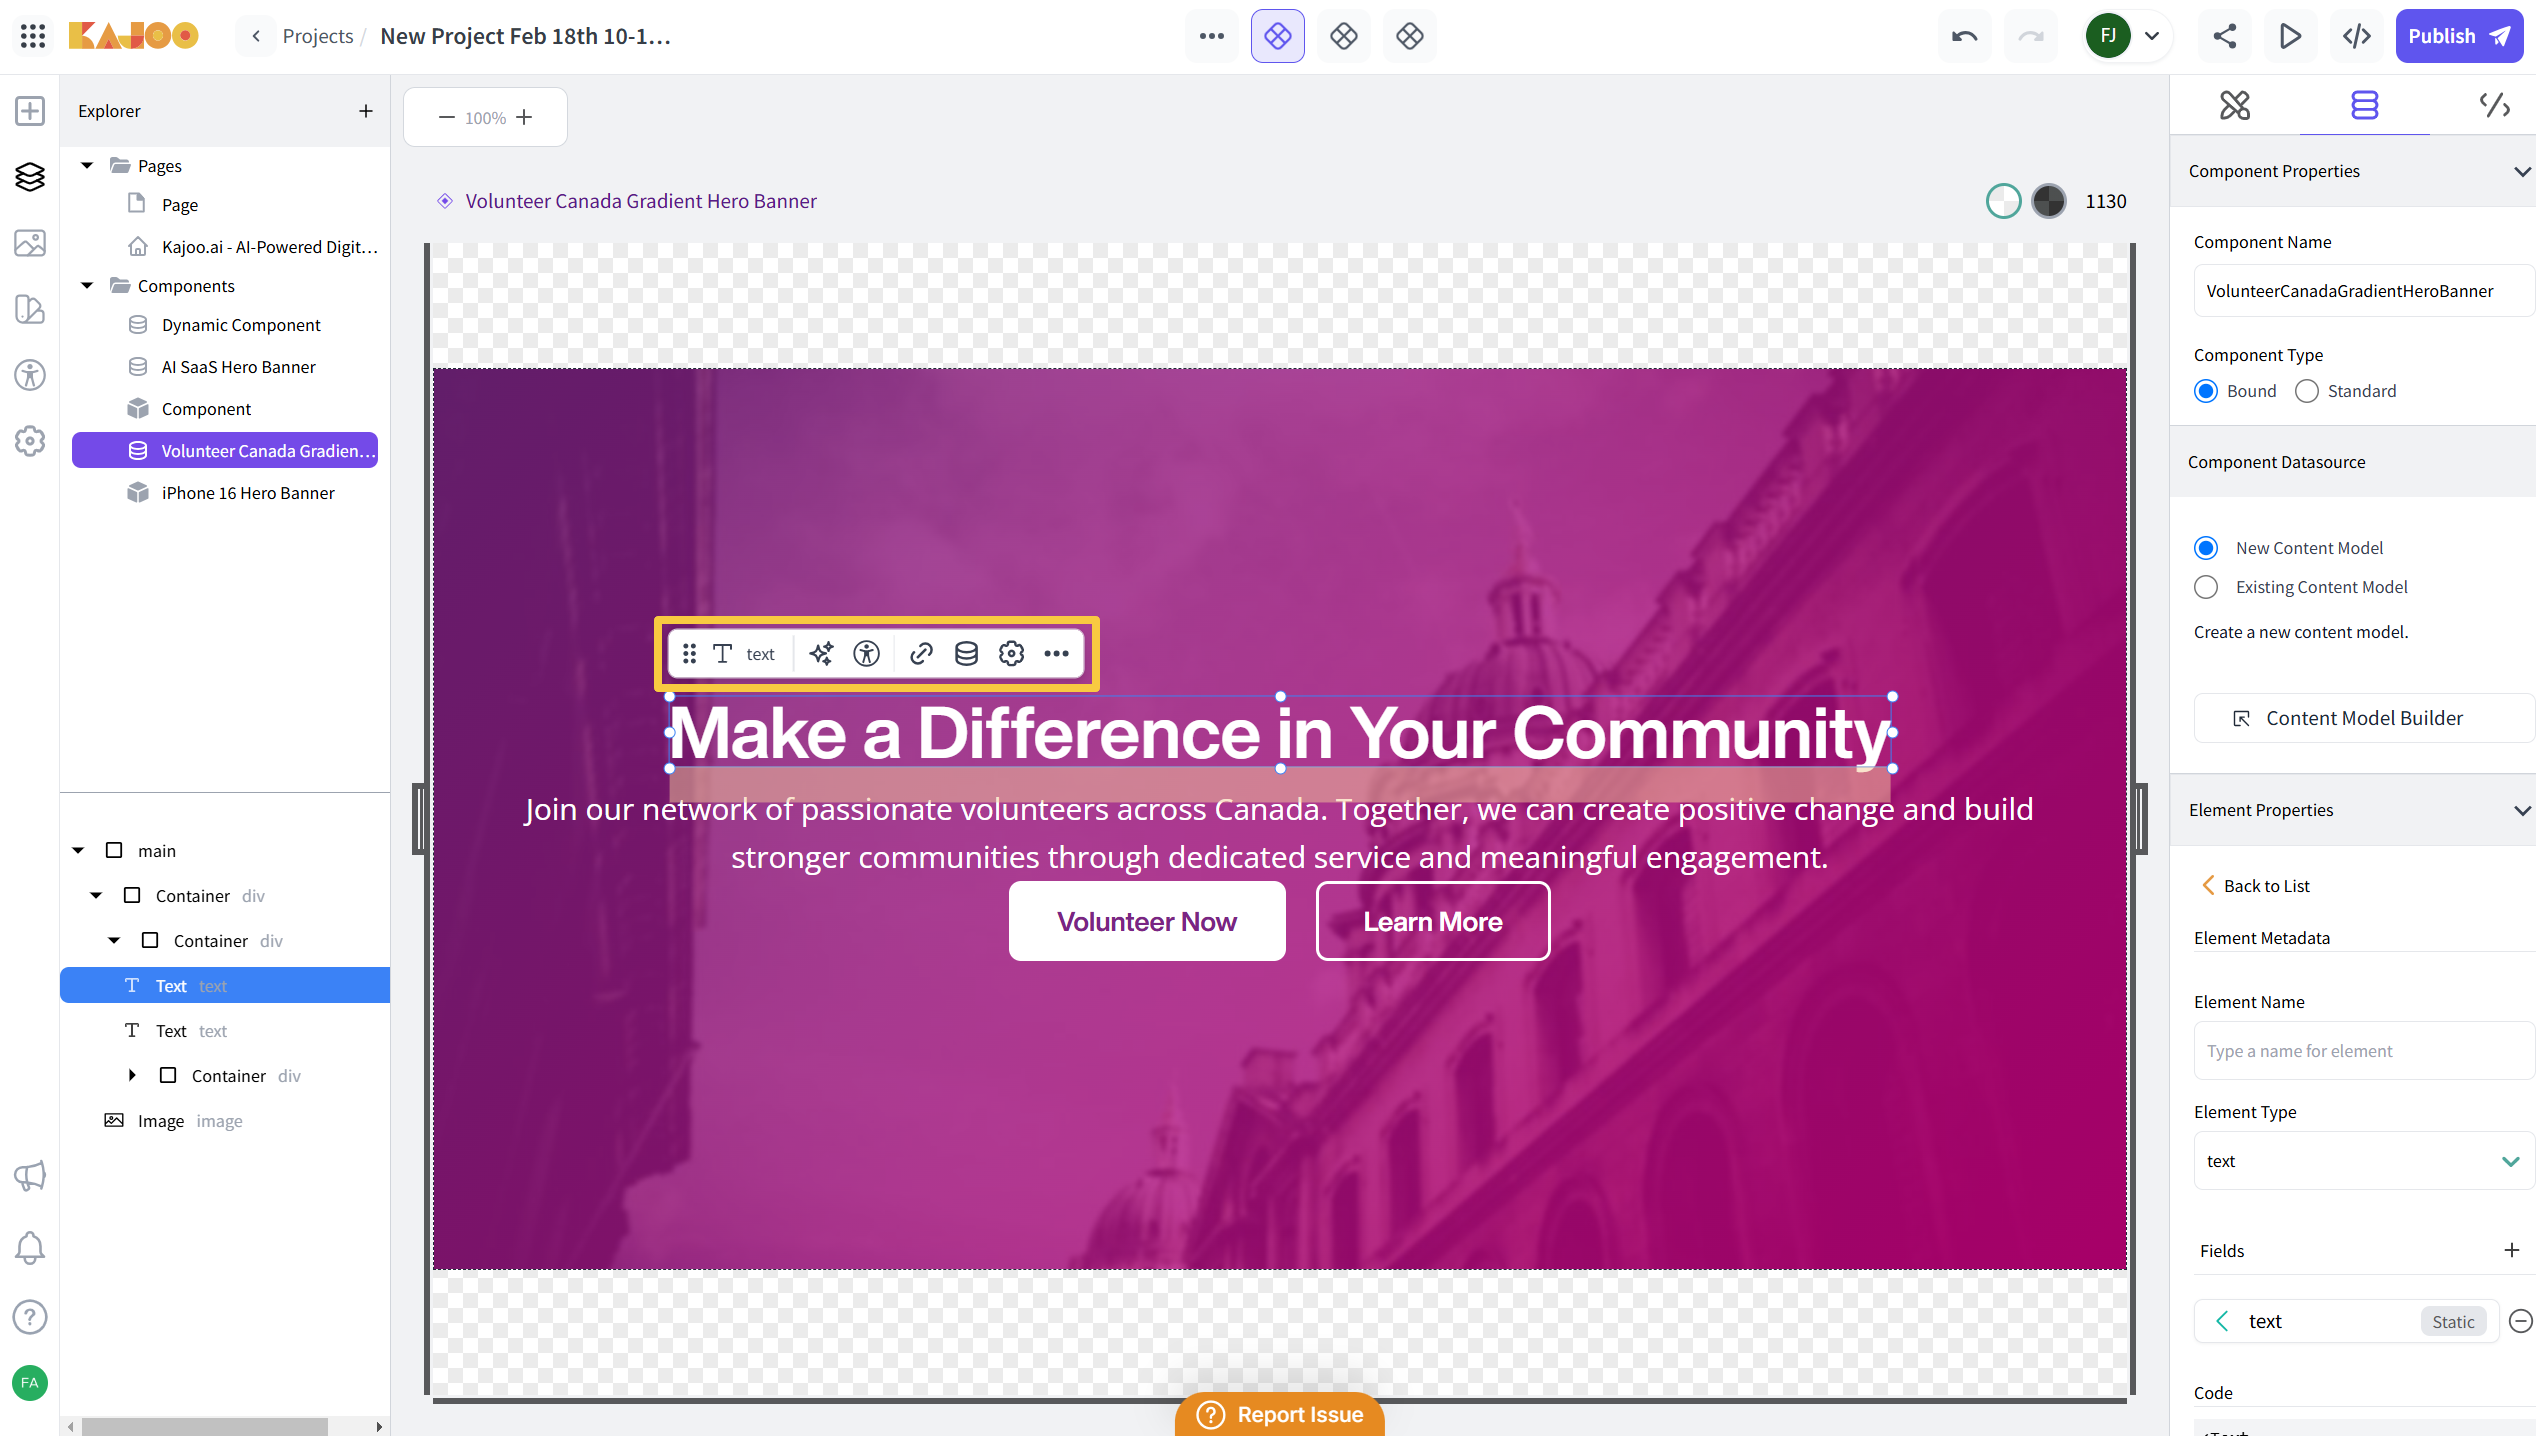The height and width of the screenshot is (1436, 2536).
Task: Click the share icon in top bar
Action: (x=2224, y=36)
